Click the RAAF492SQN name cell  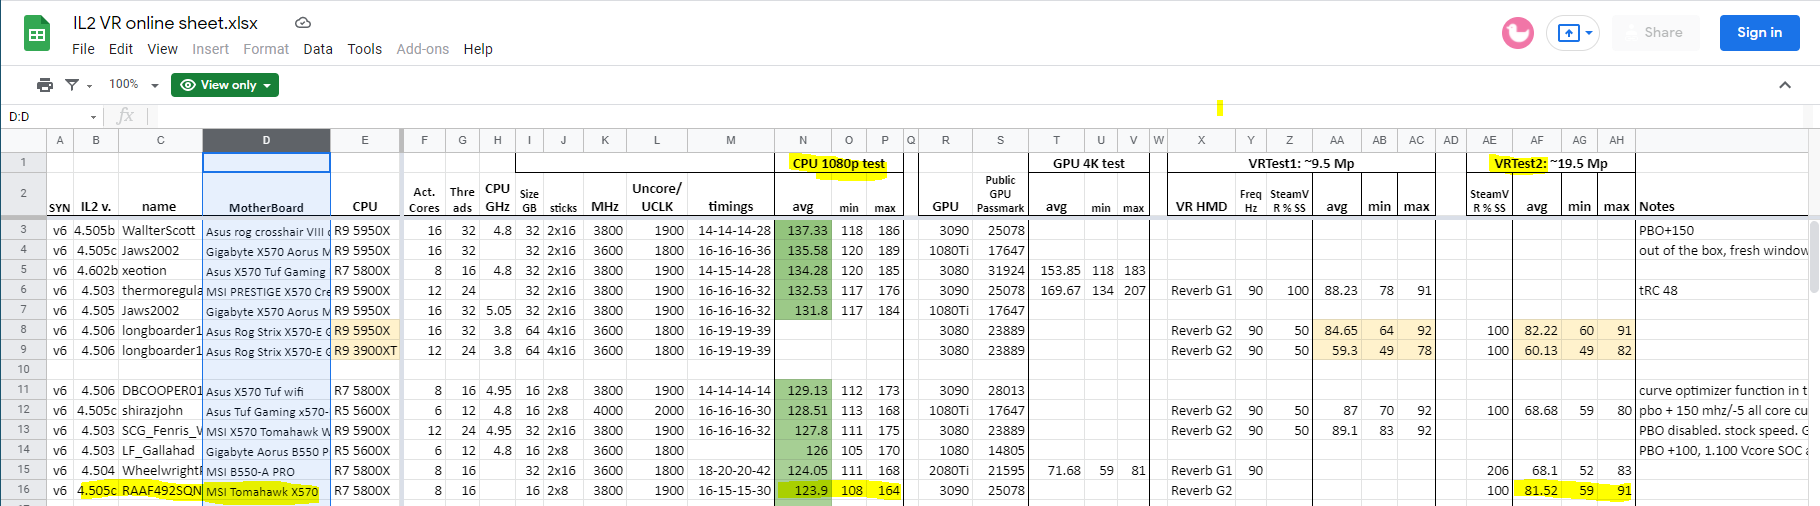coord(160,490)
